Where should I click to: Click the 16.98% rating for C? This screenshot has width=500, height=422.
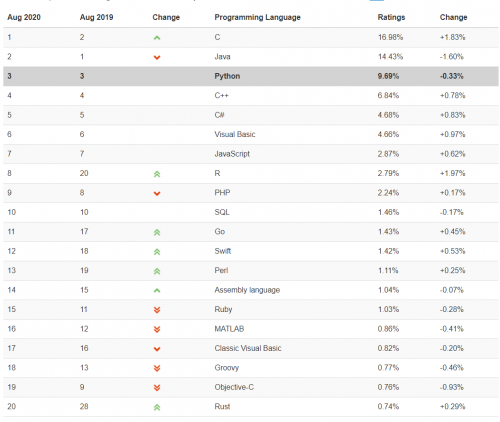(390, 37)
